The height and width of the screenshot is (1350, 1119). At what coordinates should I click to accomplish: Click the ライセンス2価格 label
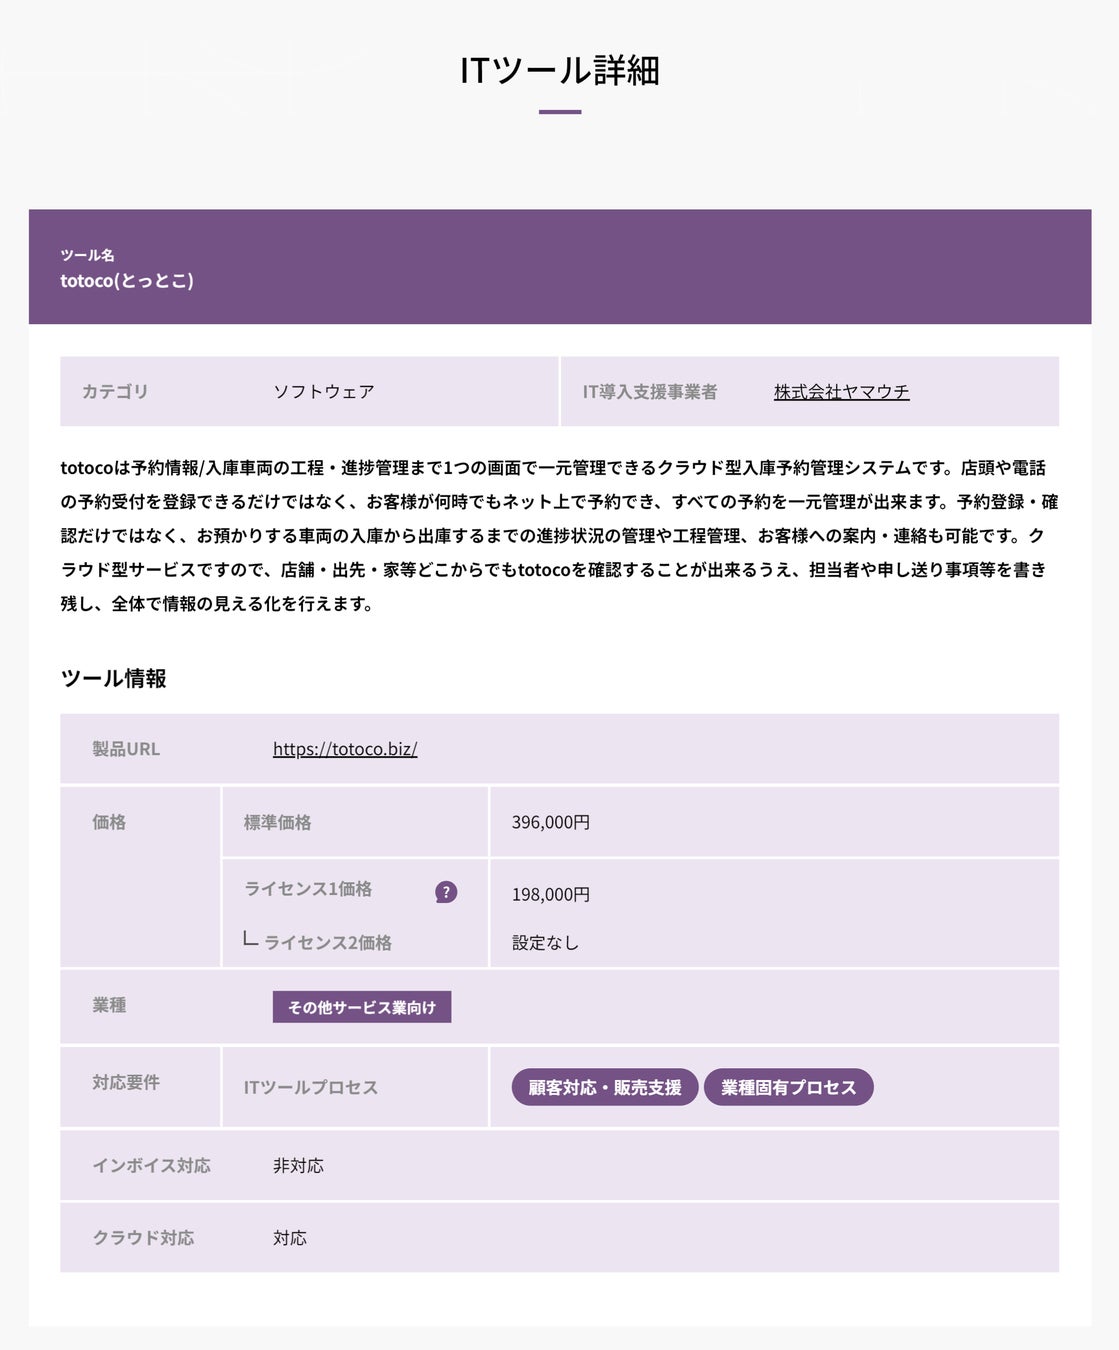pyautogui.click(x=328, y=943)
